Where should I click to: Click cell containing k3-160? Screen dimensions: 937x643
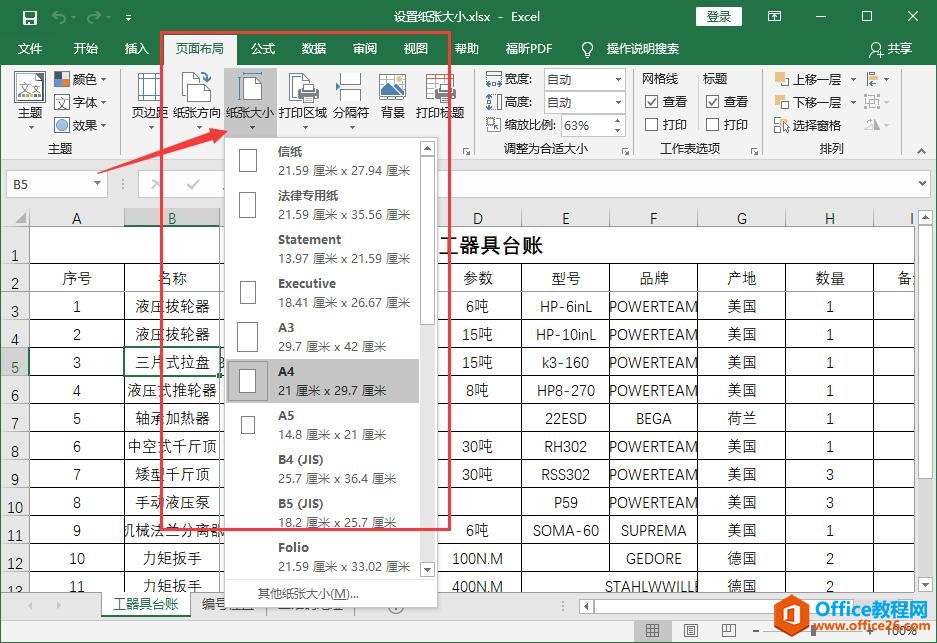(565, 362)
